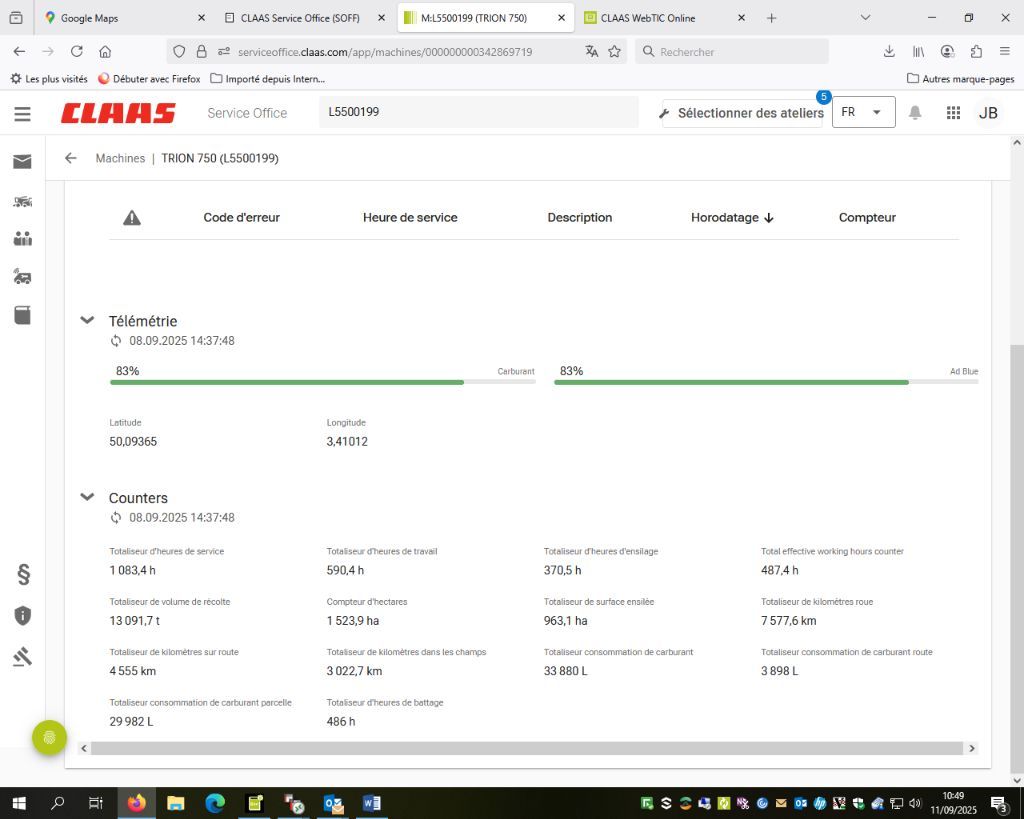Open the hamburger navigation menu

click(22, 113)
